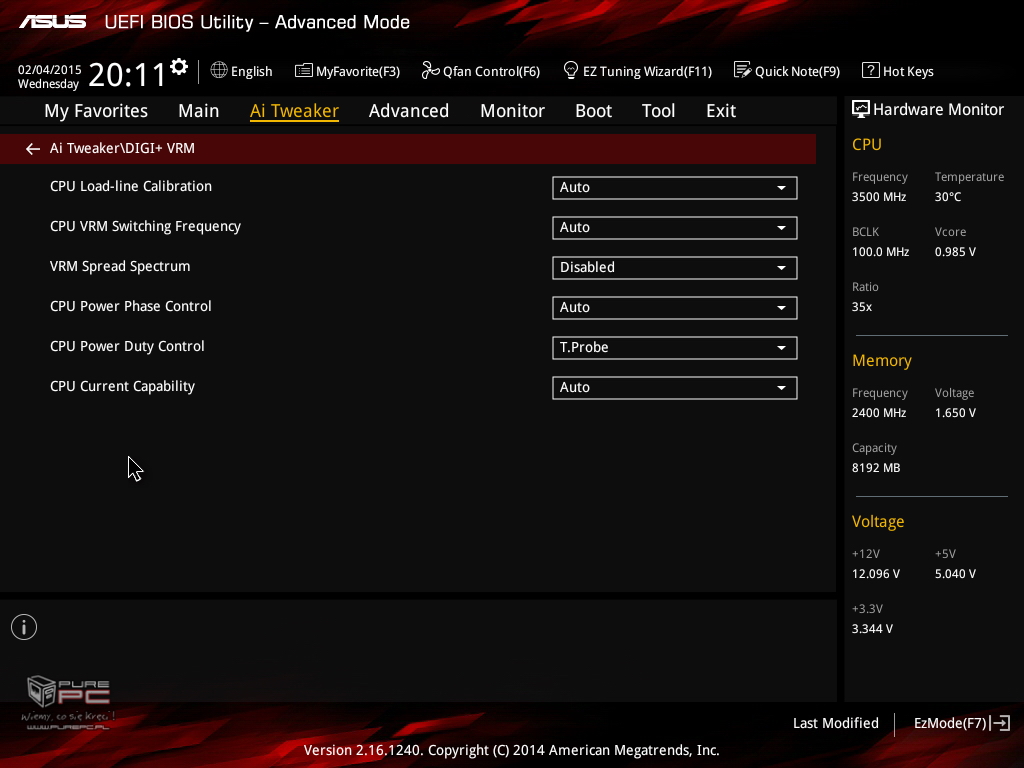Select the Ai Tweaker tab
The height and width of the screenshot is (768, 1024).
[294, 111]
